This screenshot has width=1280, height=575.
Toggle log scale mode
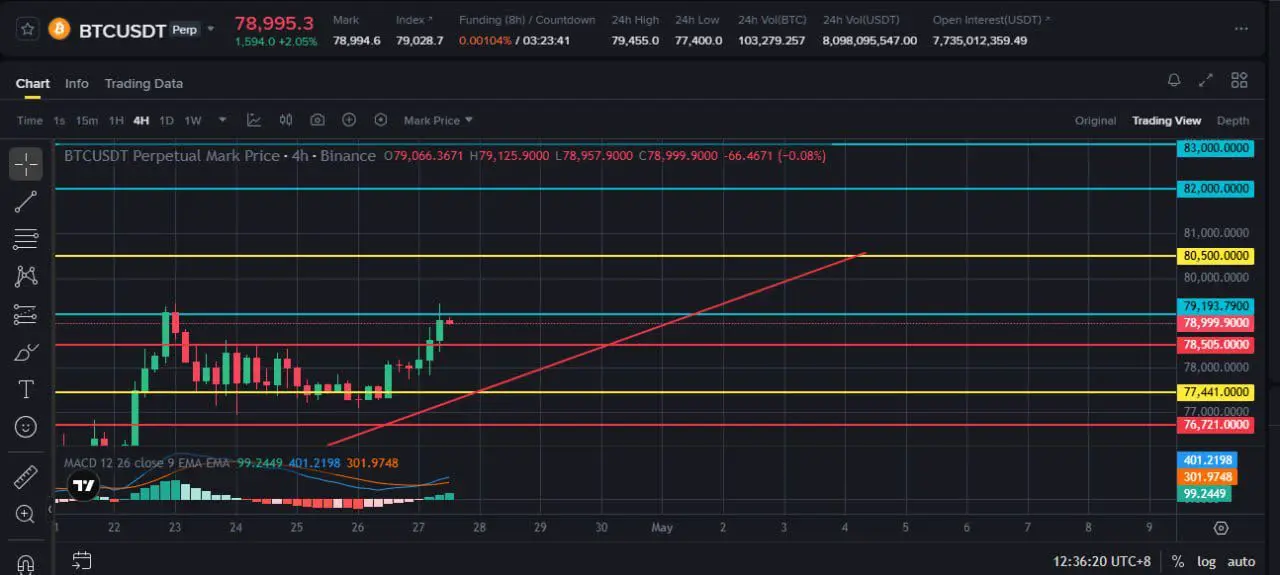pos(1207,561)
